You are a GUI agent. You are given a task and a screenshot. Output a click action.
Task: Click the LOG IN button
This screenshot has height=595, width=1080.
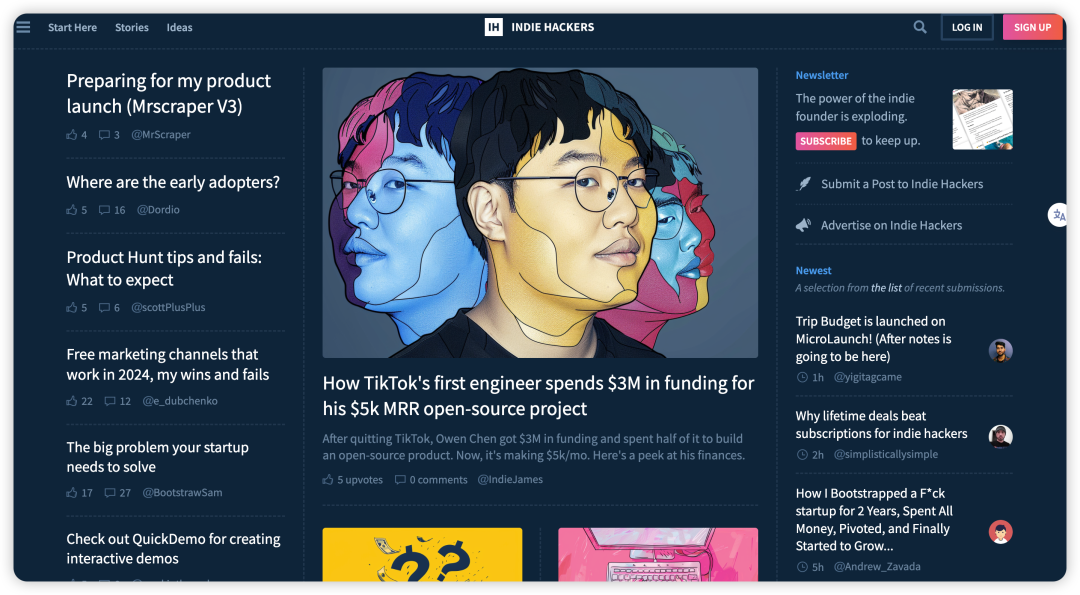[967, 28]
